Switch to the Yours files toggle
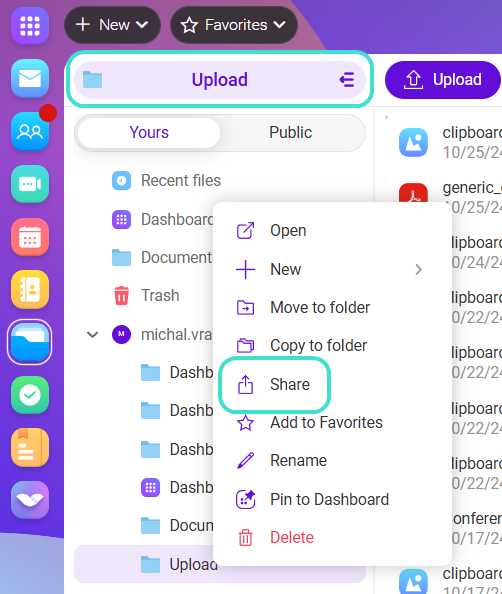Viewport: 502px width, 594px height. click(149, 133)
